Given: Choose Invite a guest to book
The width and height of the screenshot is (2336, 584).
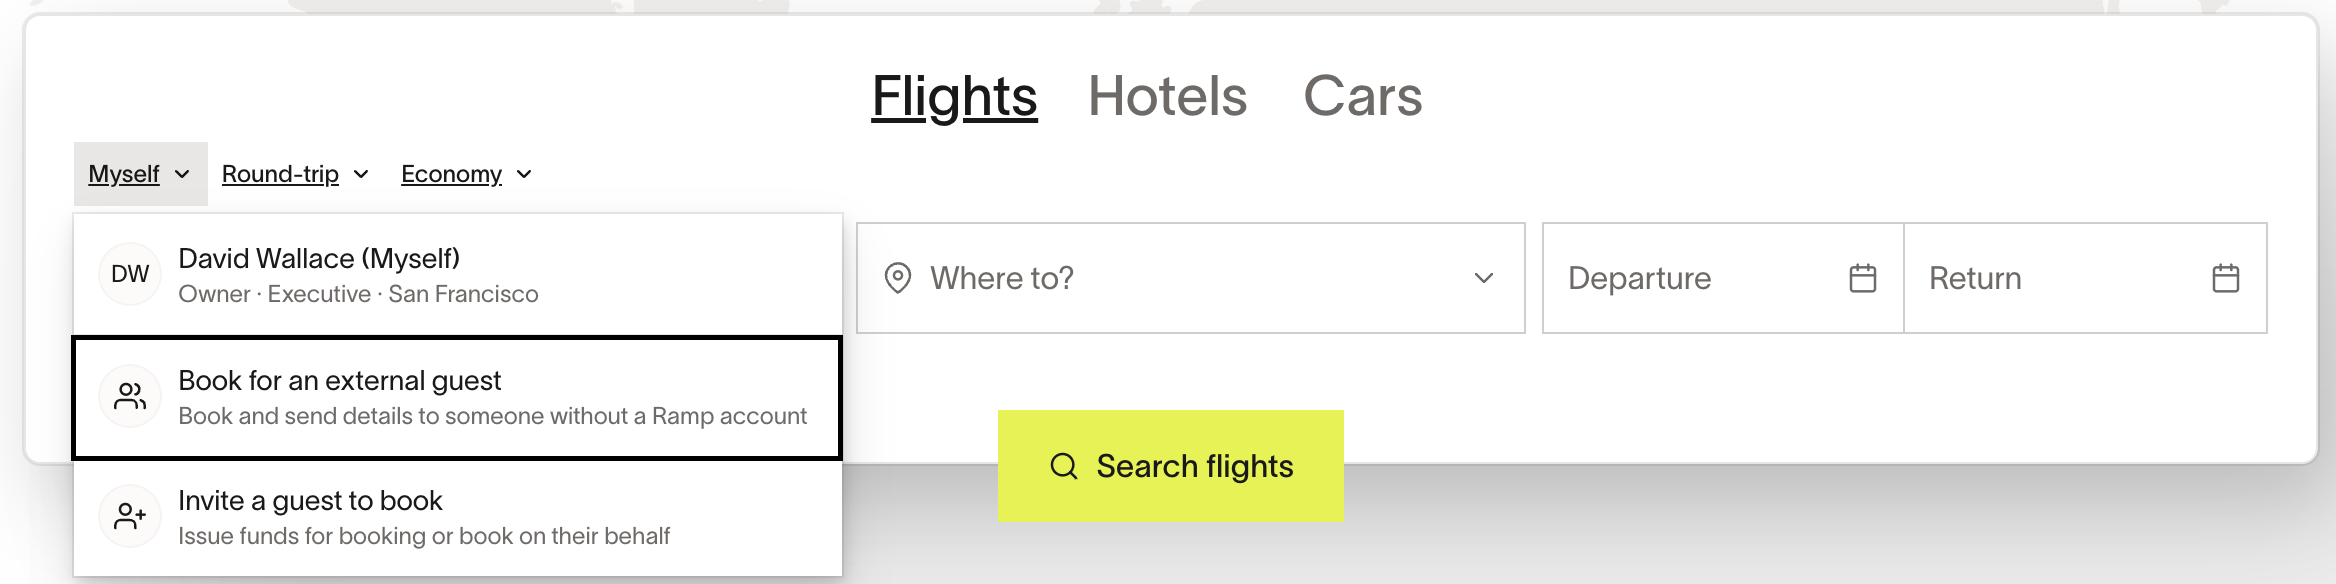Looking at the screenshot, I should tap(458, 517).
